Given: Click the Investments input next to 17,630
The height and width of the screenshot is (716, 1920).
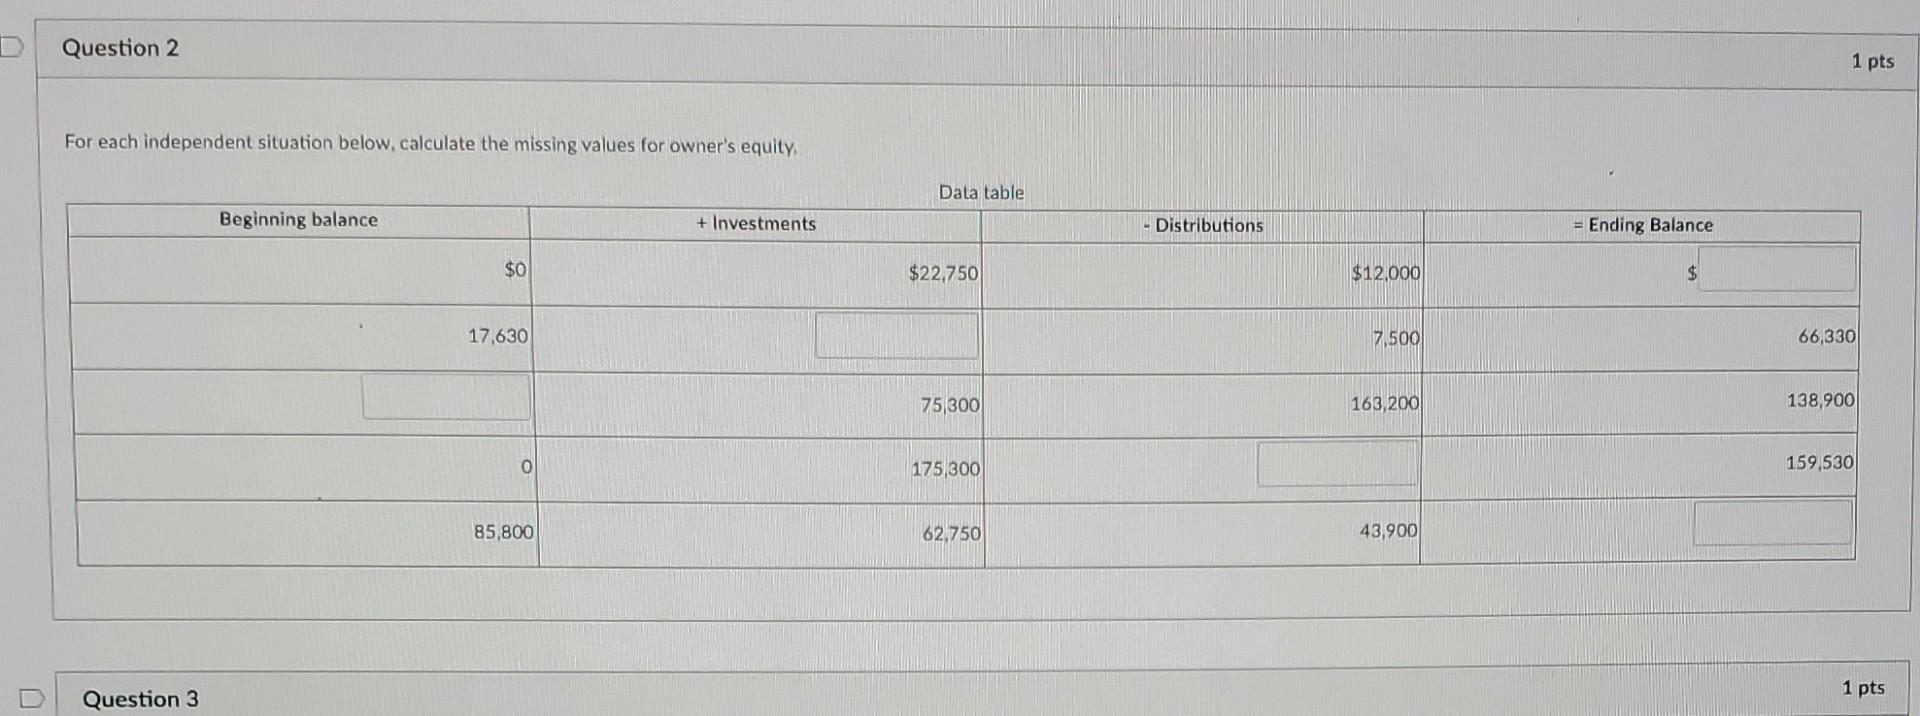Looking at the screenshot, I should (x=896, y=337).
